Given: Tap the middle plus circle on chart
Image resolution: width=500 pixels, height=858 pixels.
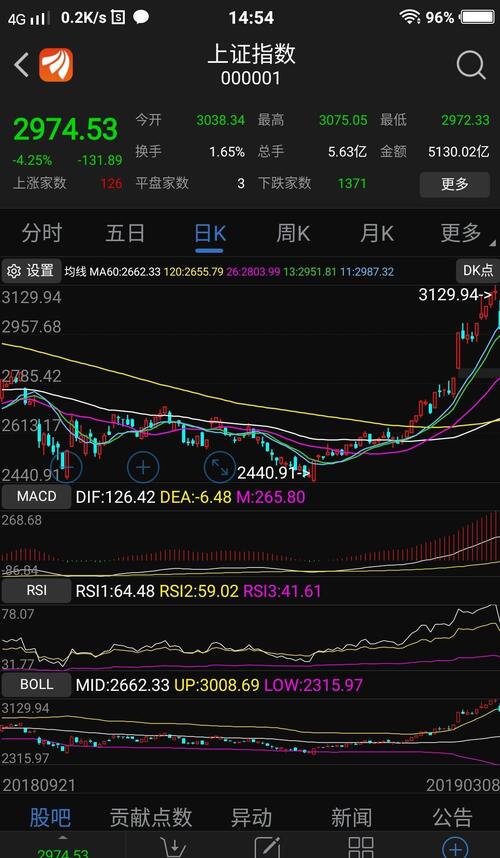Looking at the screenshot, I should pyautogui.click(x=143, y=467).
